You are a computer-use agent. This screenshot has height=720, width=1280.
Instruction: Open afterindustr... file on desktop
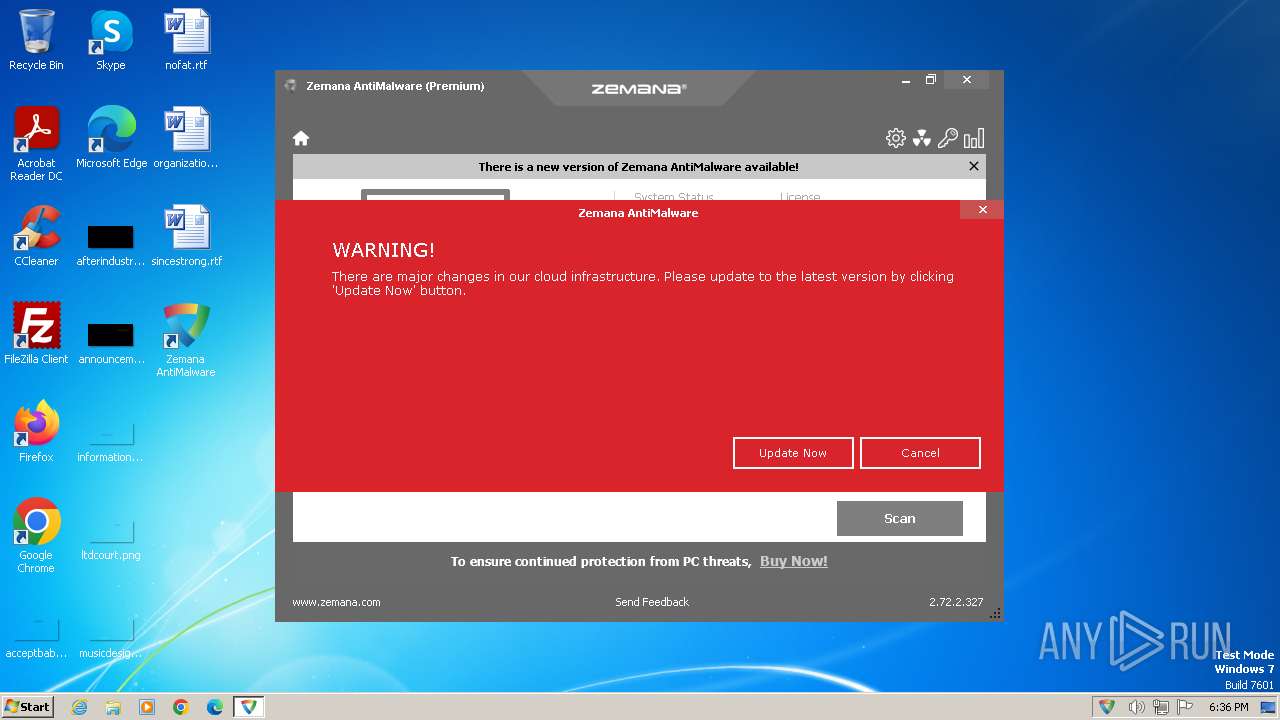tap(111, 245)
